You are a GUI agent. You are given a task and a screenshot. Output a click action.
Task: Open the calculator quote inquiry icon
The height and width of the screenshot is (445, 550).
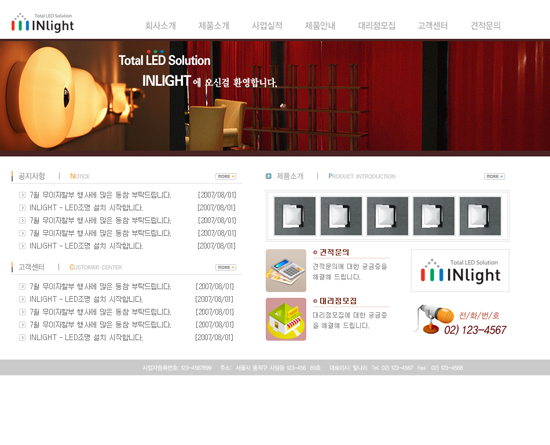pyautogui.click(x=286, y=270)
